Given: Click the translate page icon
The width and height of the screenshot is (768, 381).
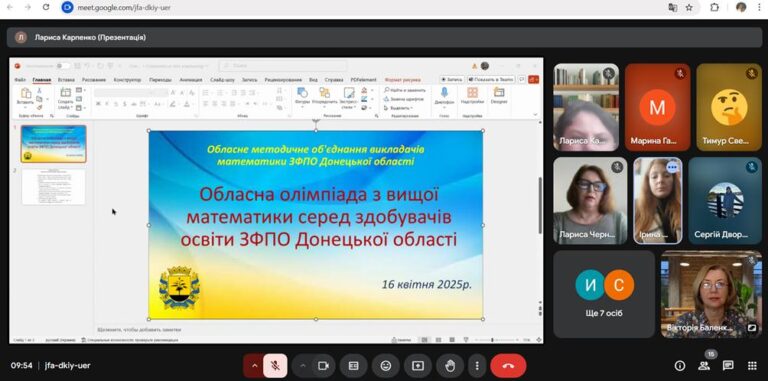Looking at the screenshot, I should [672, 7].
